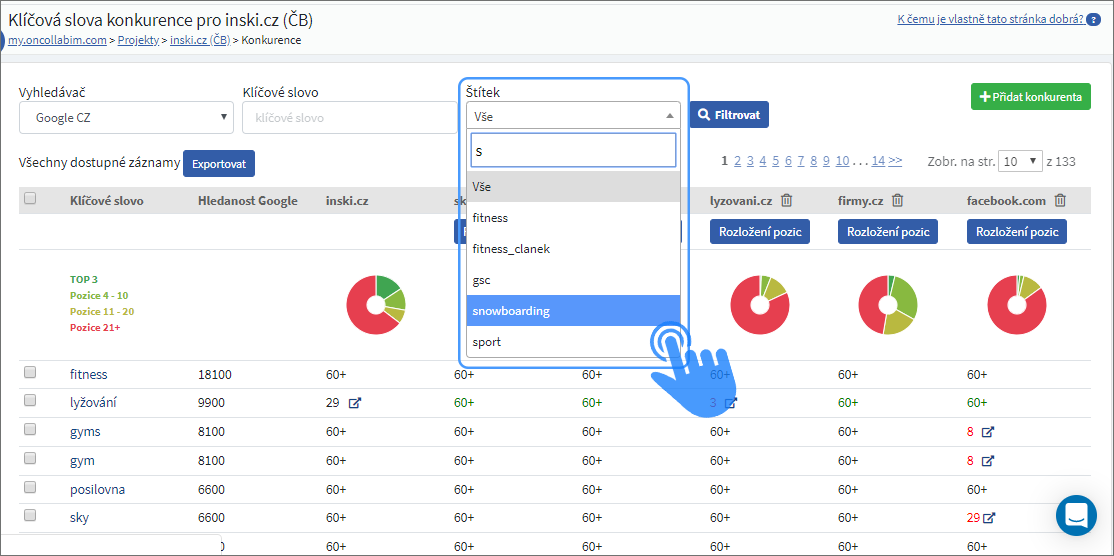Open 'K čemu je vlastně tato stránka dobrá?' link
Screen dimensions: 1114x556
pos(990,19)
